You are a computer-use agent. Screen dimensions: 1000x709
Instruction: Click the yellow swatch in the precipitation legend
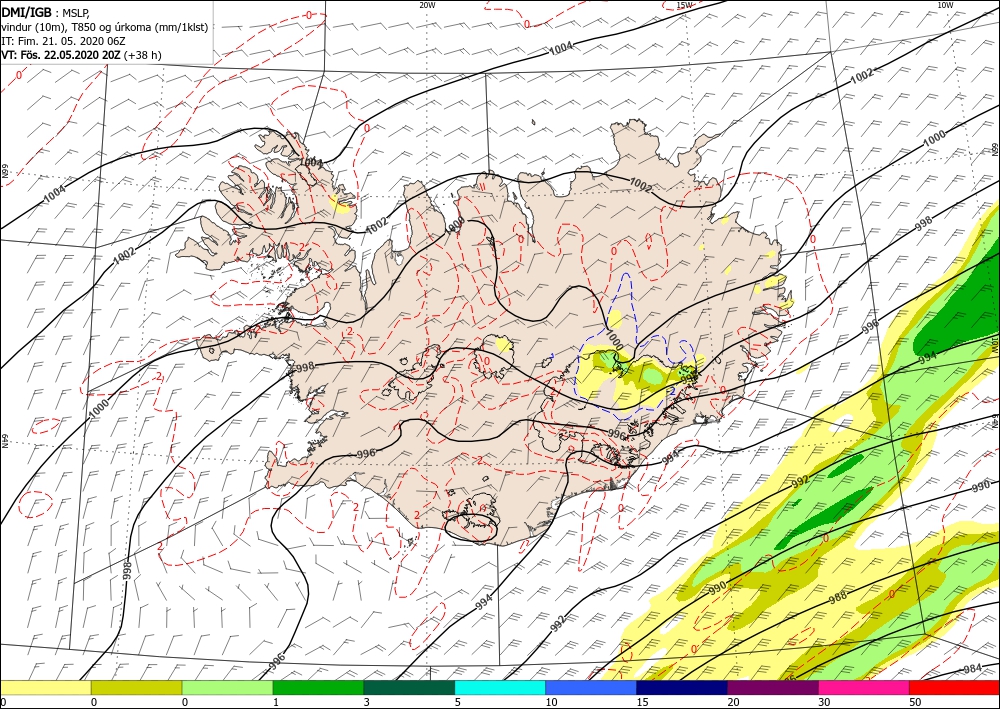(45, 688)
